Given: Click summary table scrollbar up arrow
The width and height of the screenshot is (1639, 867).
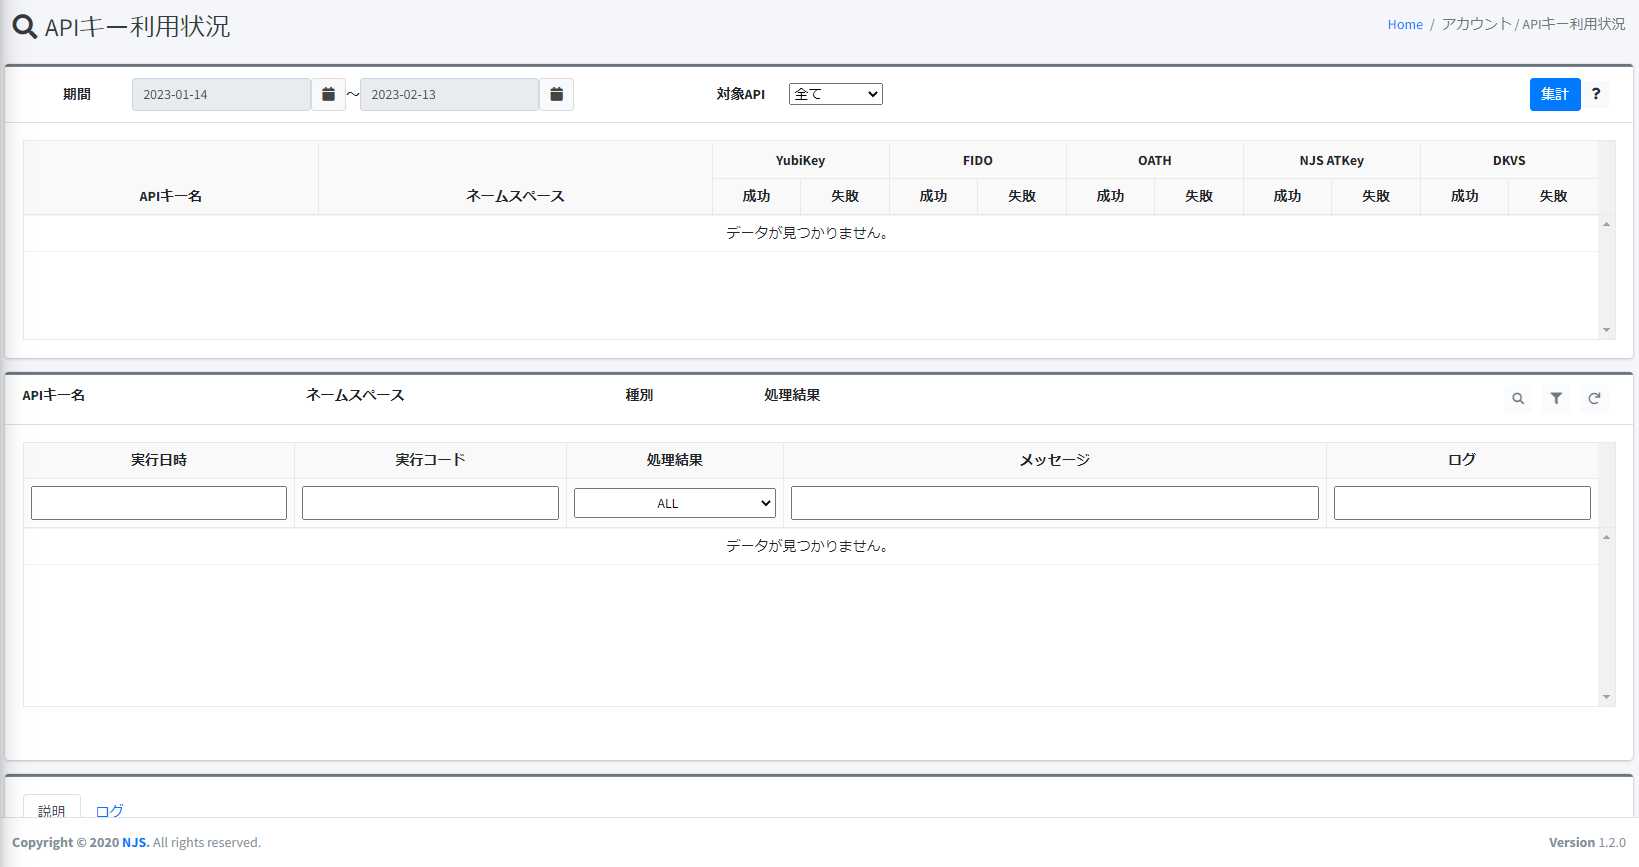Looking at the screenshot, I should [x=1606, y=224].
